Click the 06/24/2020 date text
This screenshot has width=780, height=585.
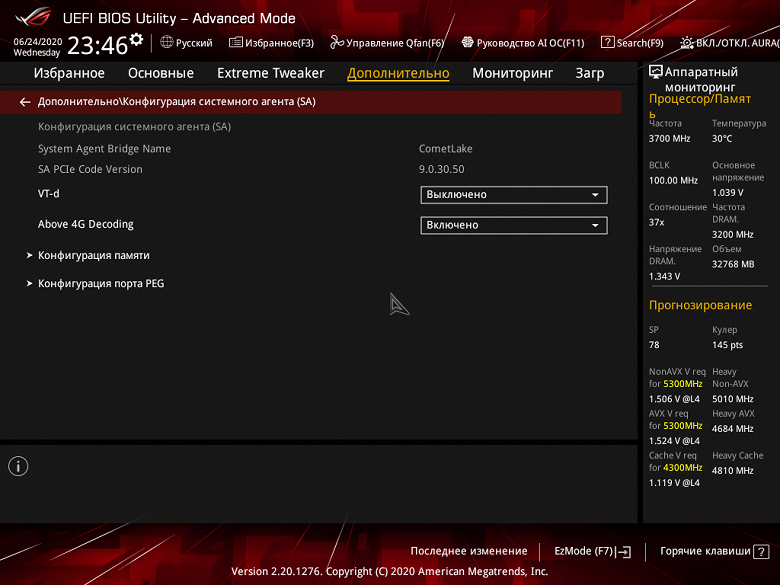tap(38, 42)
